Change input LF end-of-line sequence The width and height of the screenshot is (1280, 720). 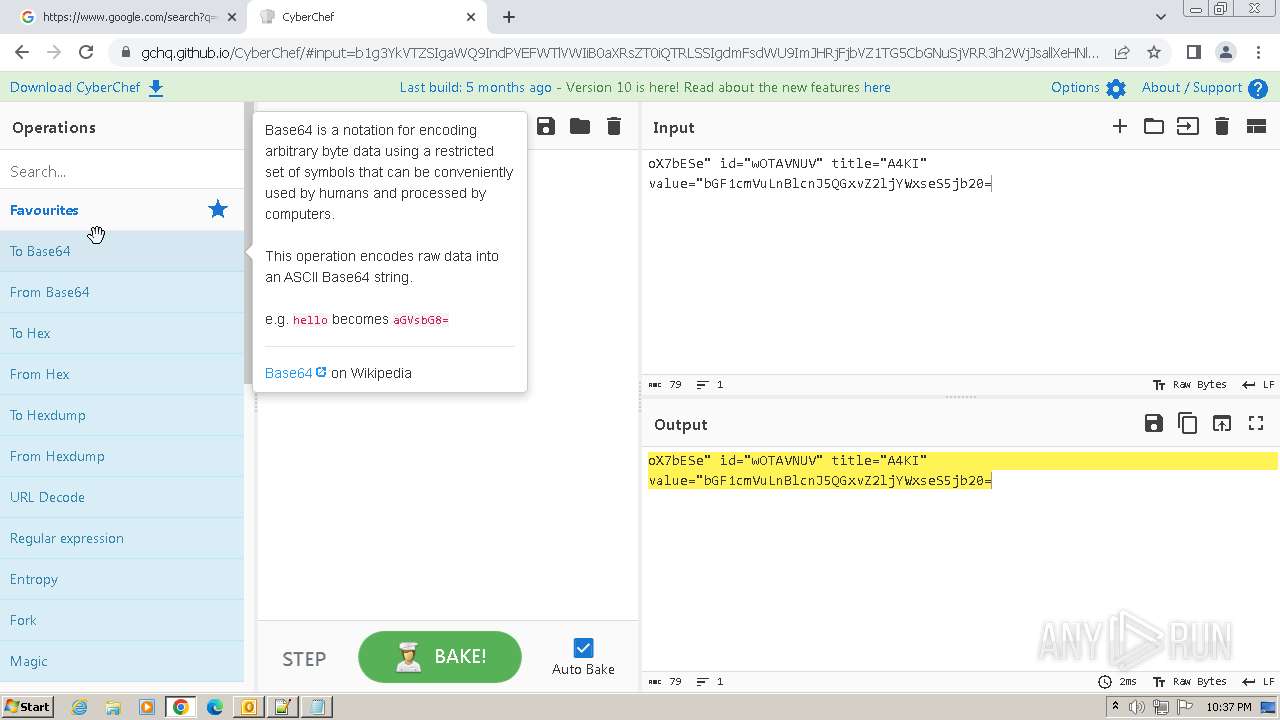tap(1258, 384)
